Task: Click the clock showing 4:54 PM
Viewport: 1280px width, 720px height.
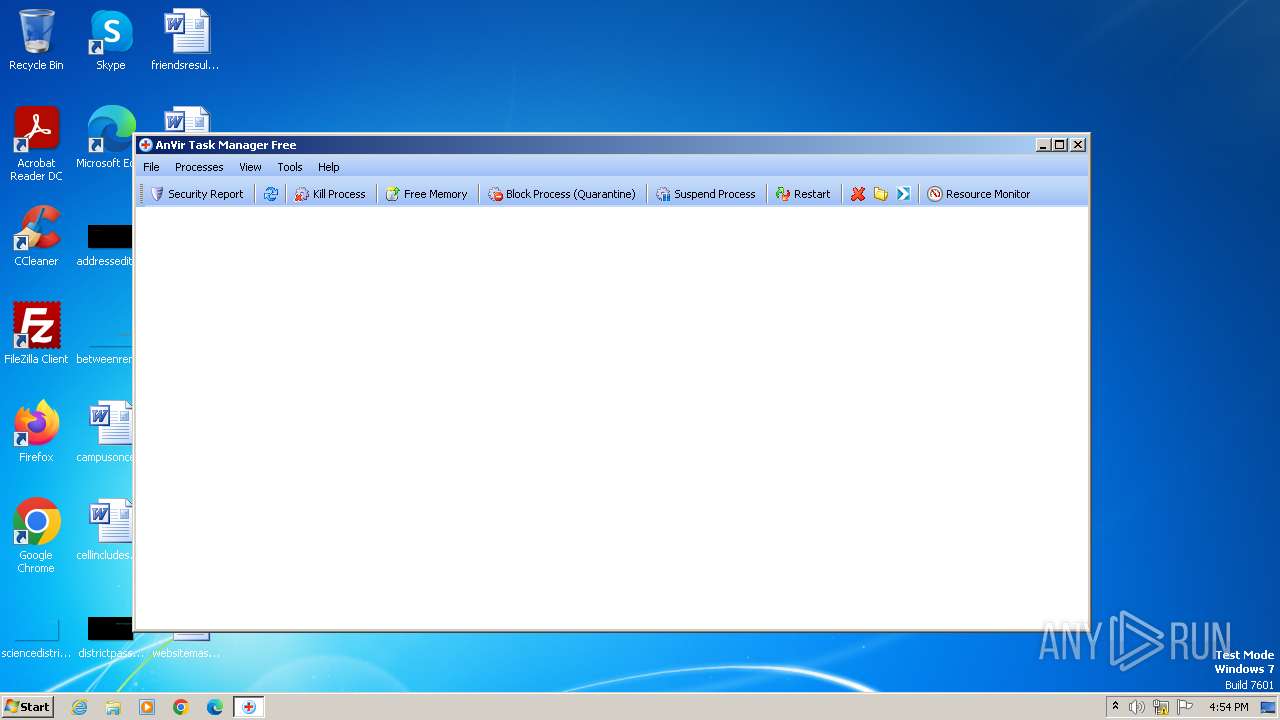Action: (1228, 707)
